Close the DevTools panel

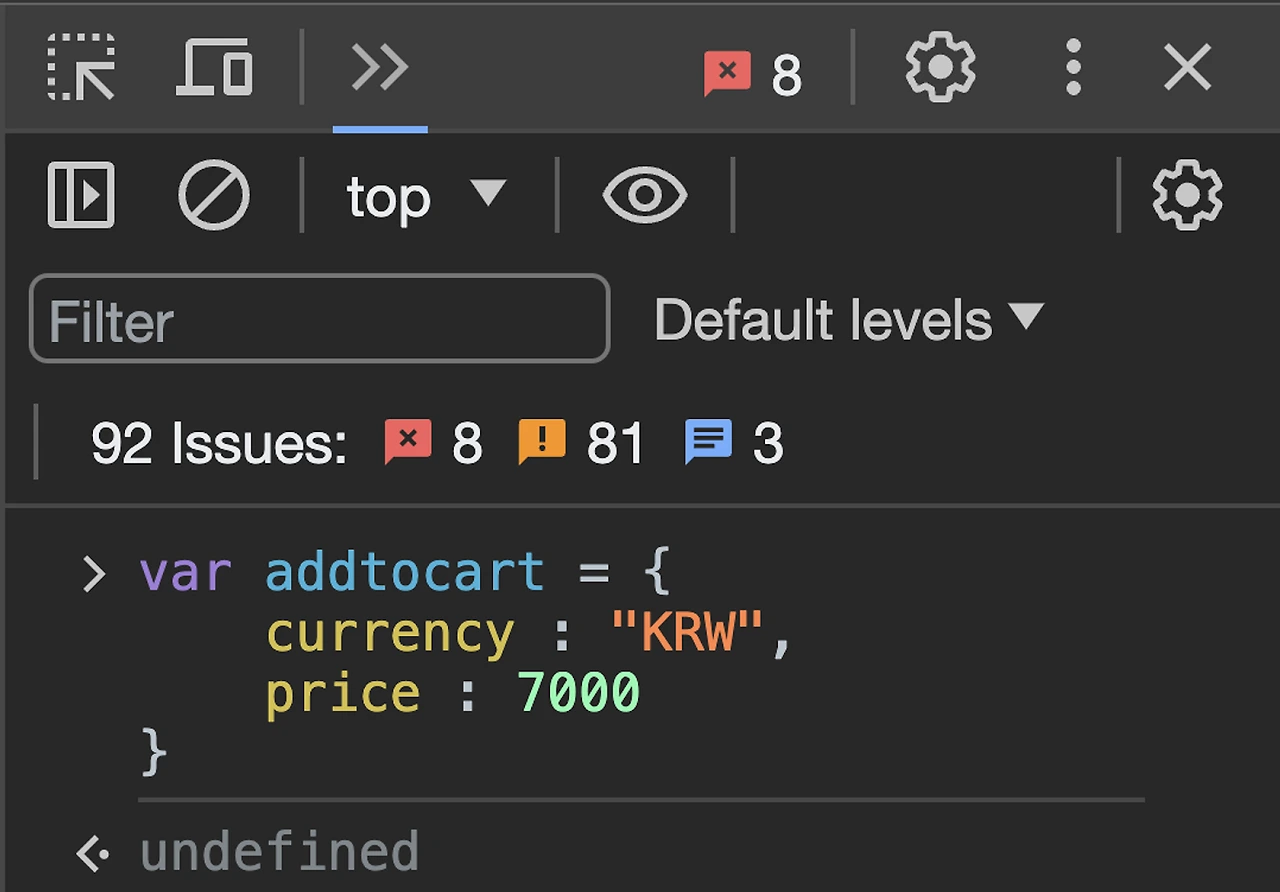tap(1188, 68)
